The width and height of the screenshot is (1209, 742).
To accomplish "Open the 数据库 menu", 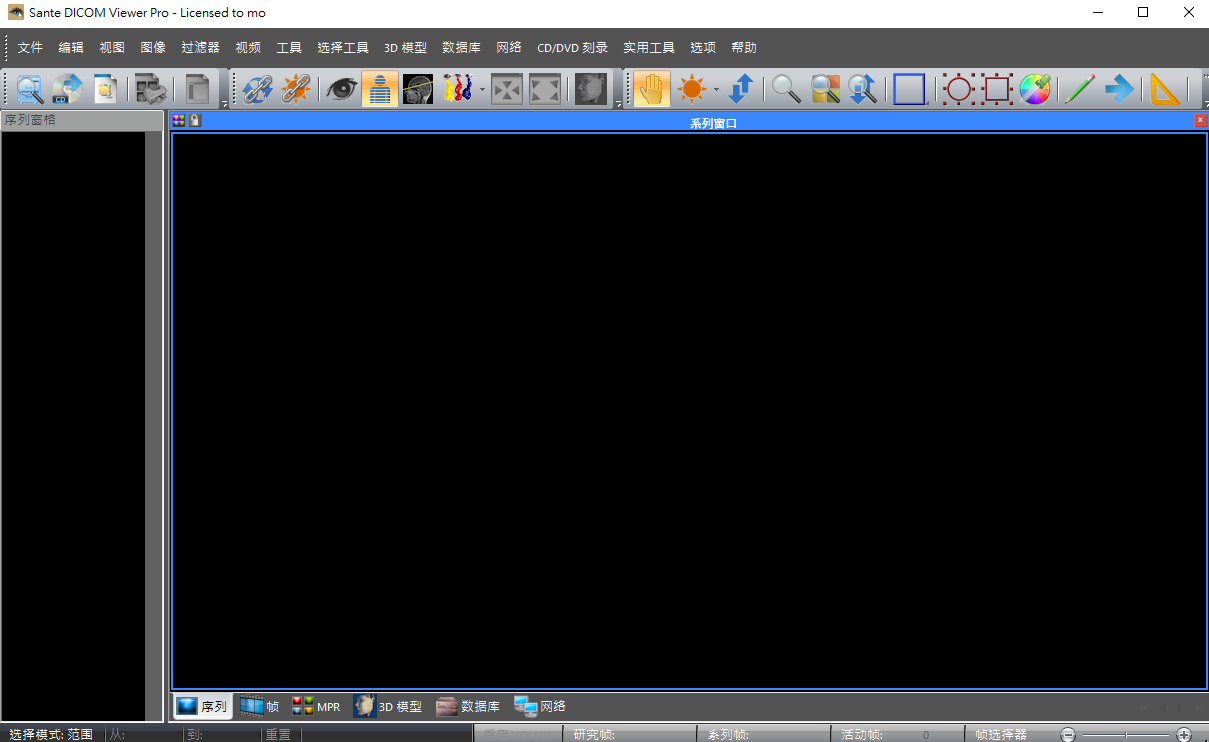I will 461,48.
